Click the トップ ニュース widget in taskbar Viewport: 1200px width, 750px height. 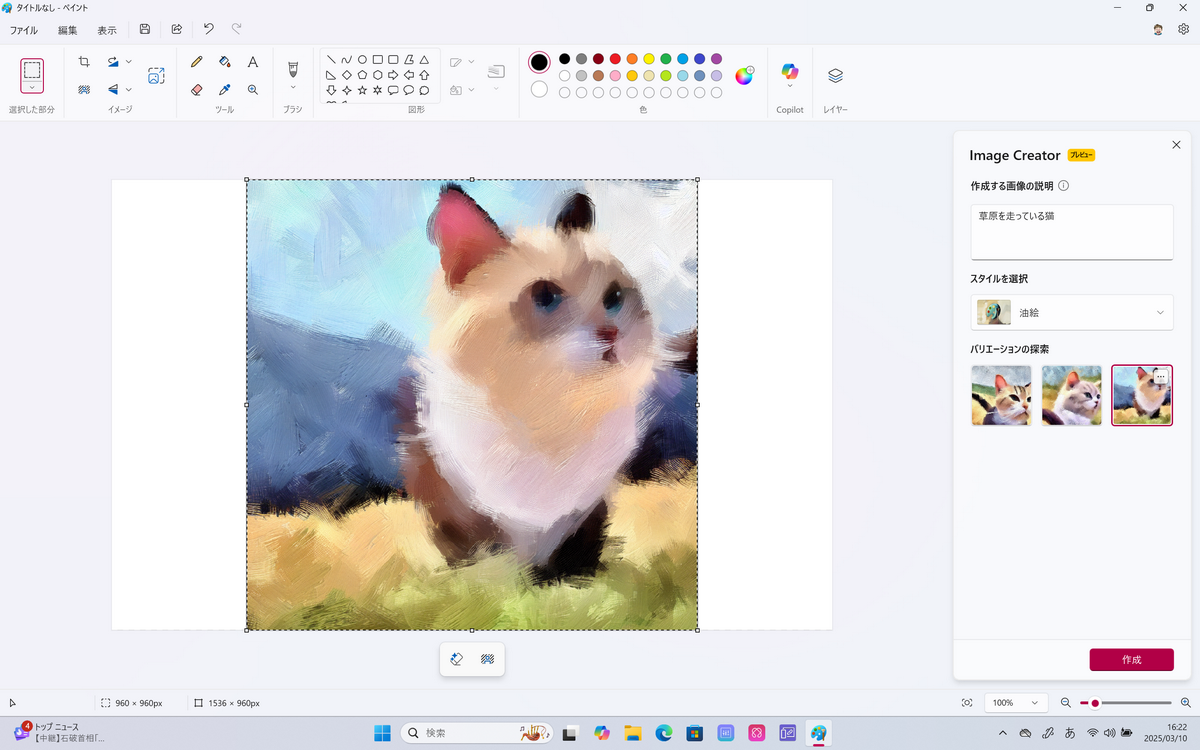(60, 733)
